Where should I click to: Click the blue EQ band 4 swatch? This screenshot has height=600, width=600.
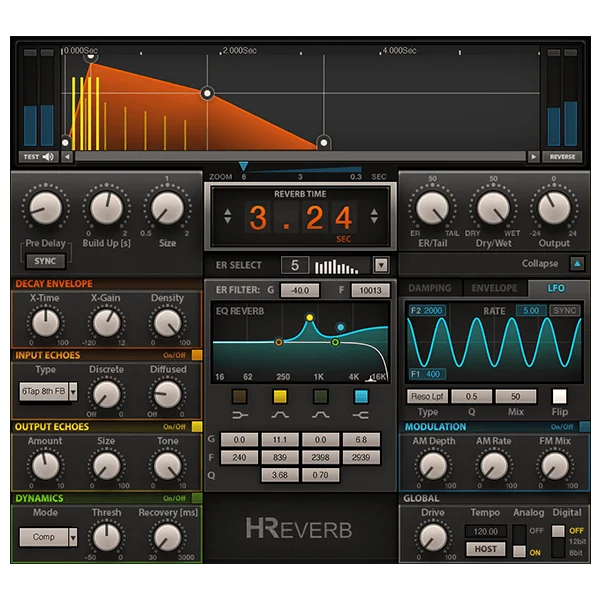(x=361, y=397)
